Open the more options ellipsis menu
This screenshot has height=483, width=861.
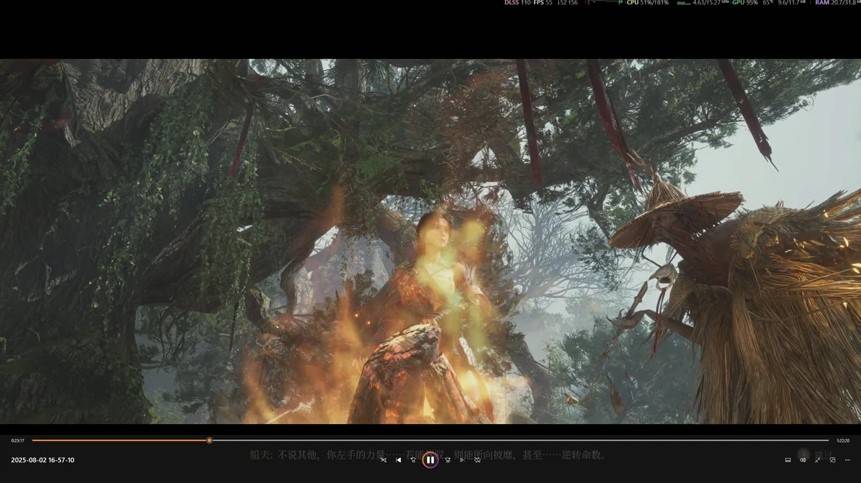pyautogui.click(x=847, y=460)
